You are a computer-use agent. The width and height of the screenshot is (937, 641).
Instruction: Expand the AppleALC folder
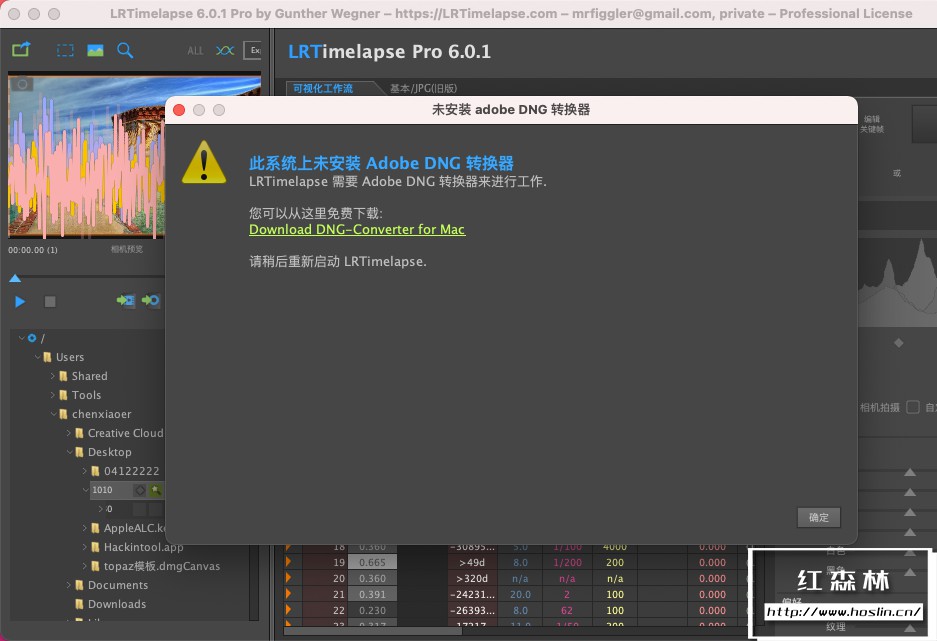(x=85, y=528)
